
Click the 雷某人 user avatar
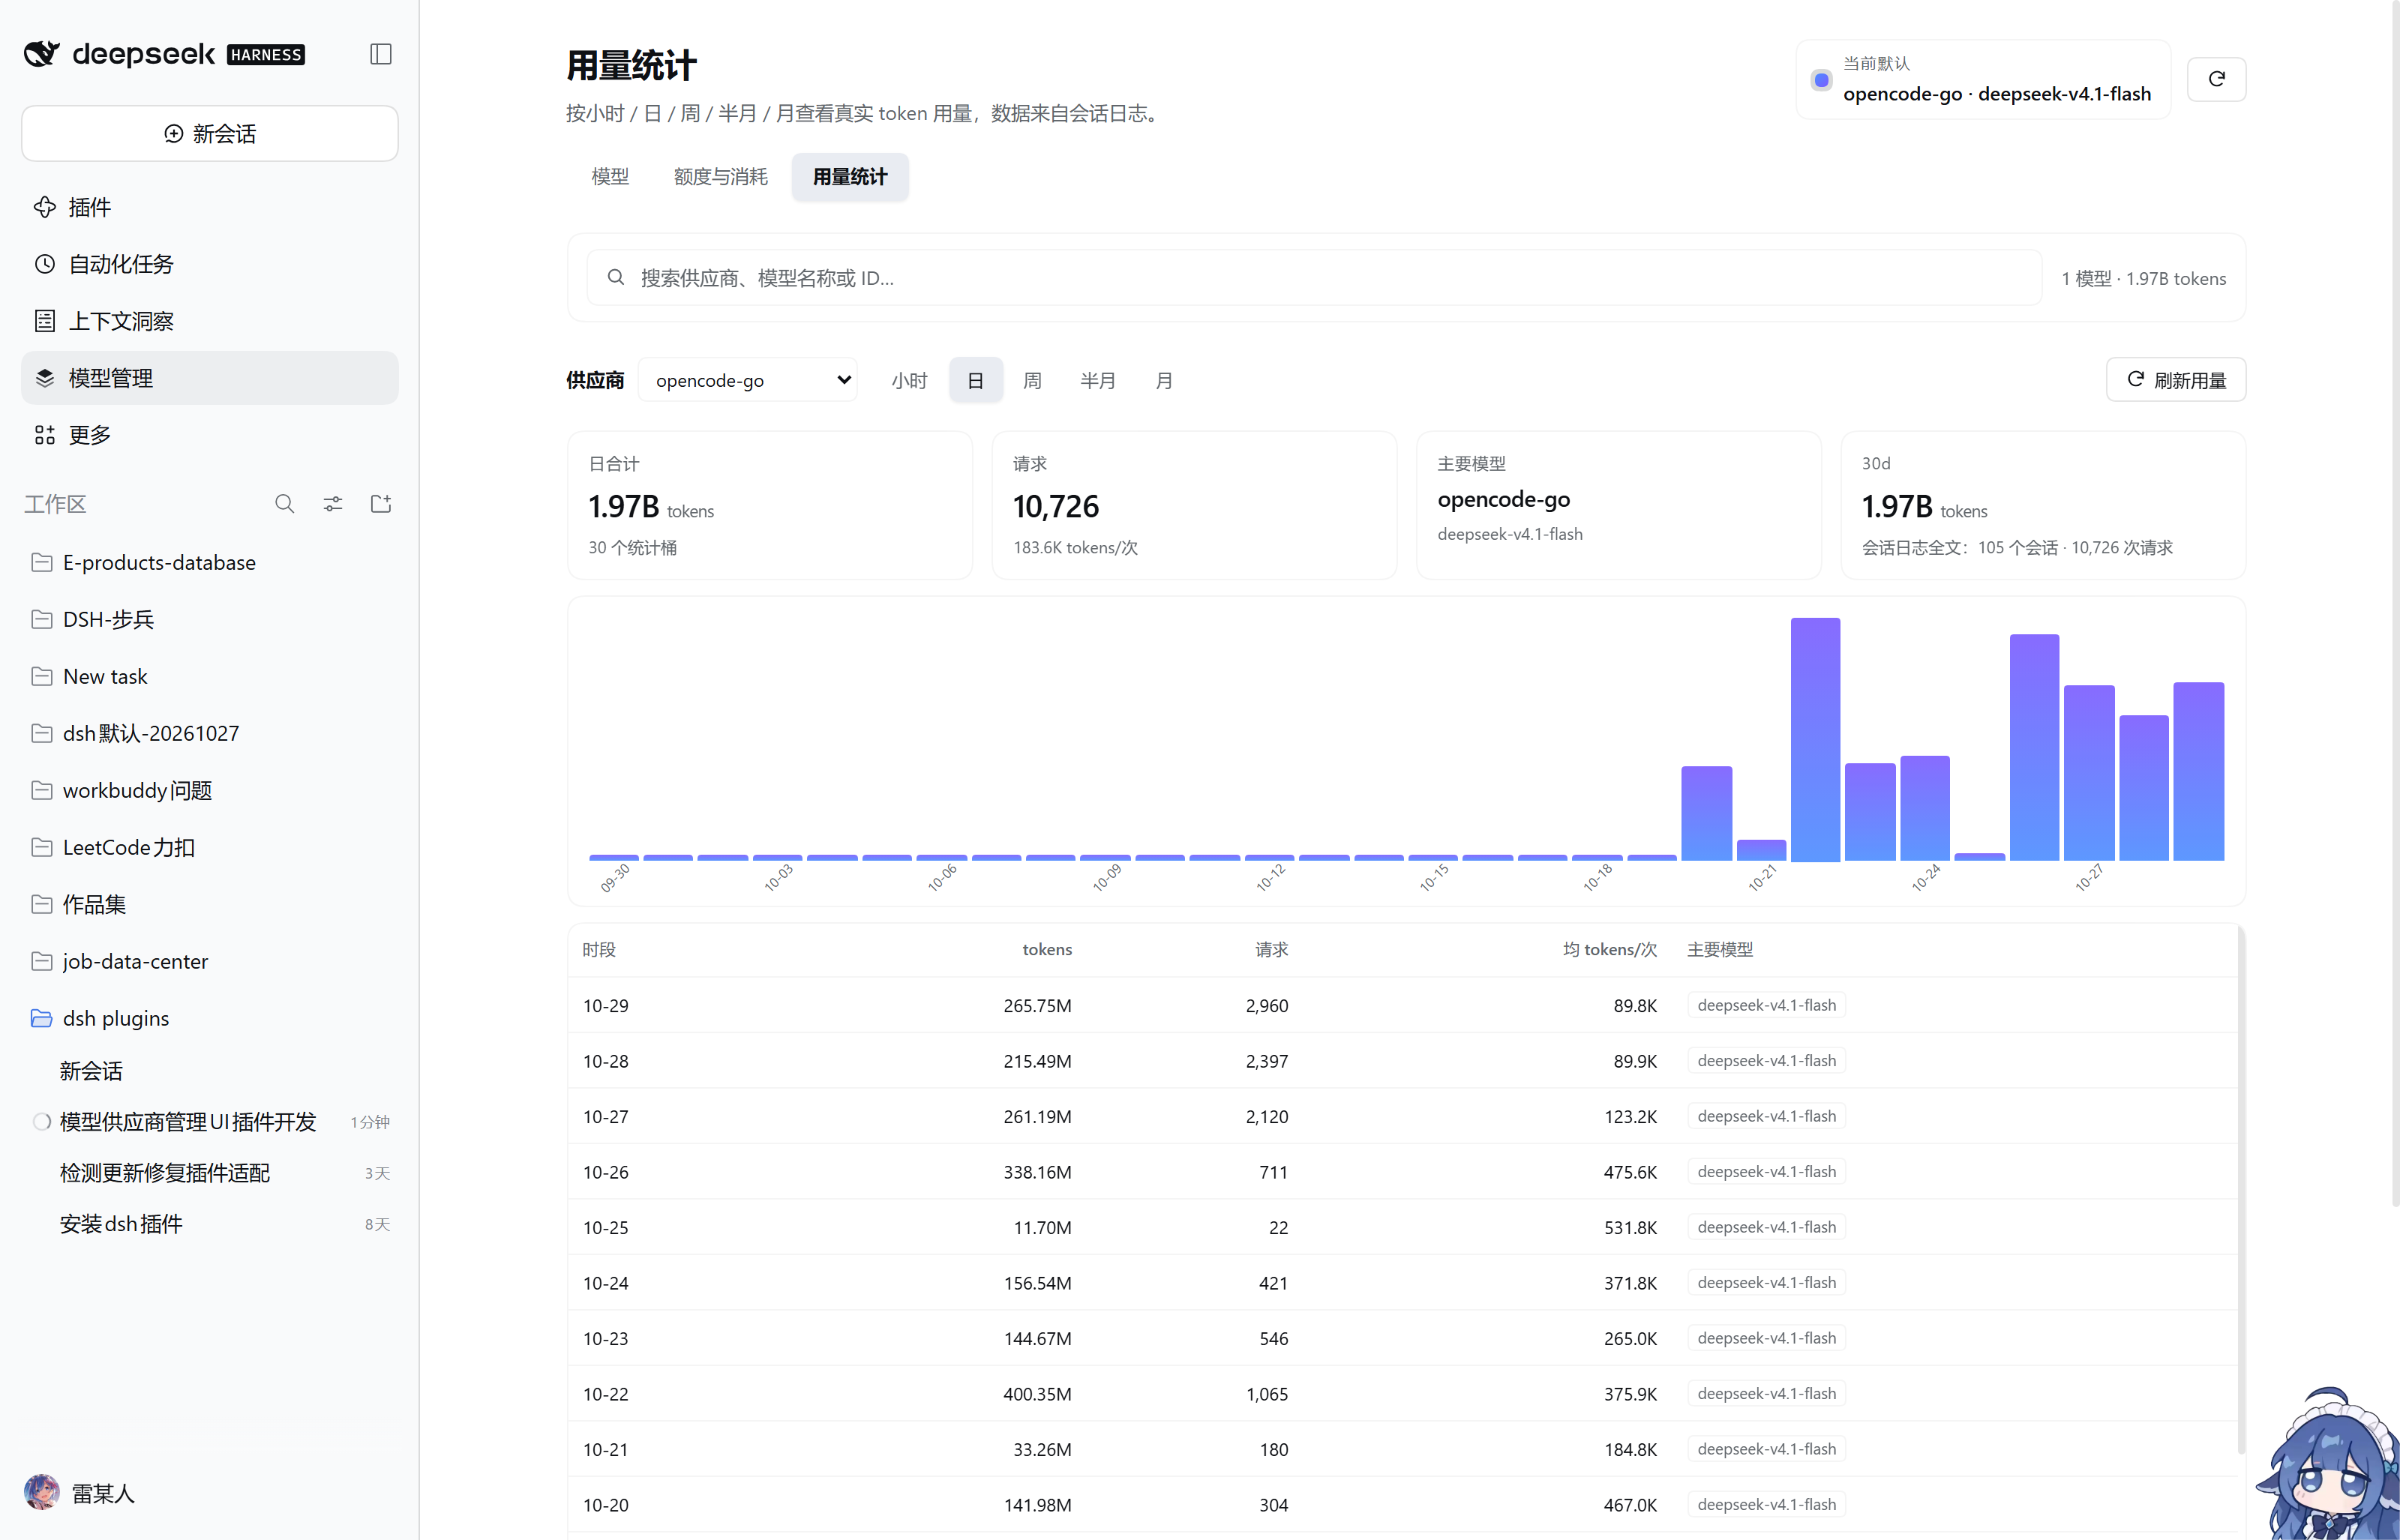(x=42, y=1493)
